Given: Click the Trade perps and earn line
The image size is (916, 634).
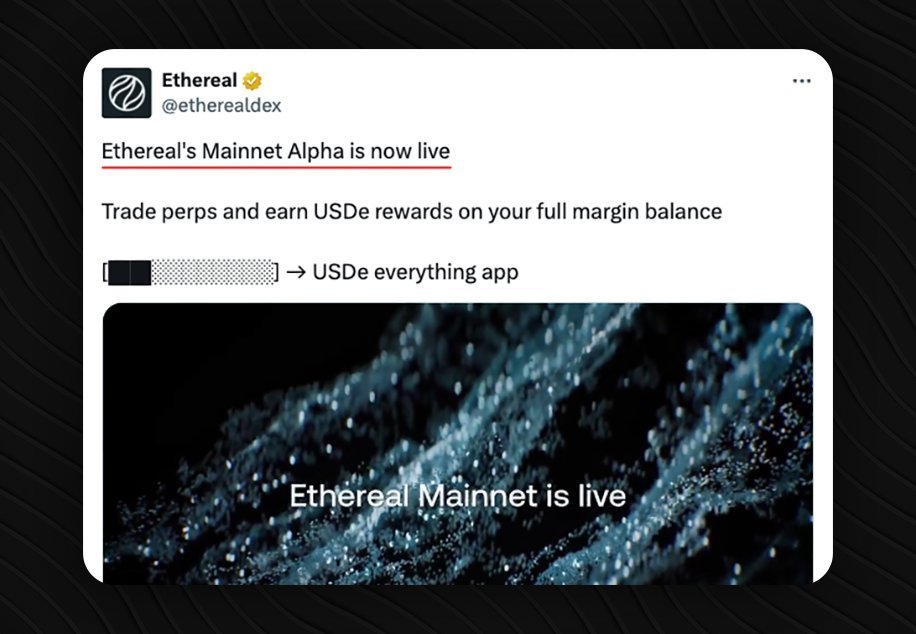Looking at the screenshot, I should [412, 212].
